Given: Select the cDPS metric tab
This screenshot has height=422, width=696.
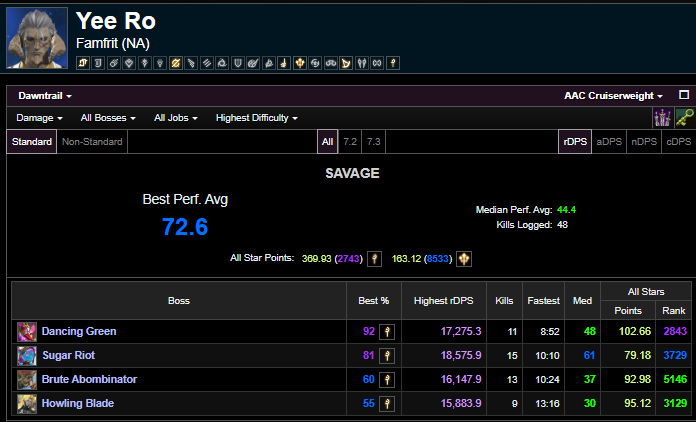Looking at the screenshot, I should coord(679,142).
